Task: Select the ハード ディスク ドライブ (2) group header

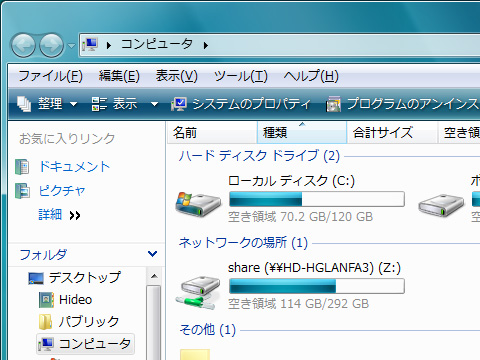Action: 259,156
